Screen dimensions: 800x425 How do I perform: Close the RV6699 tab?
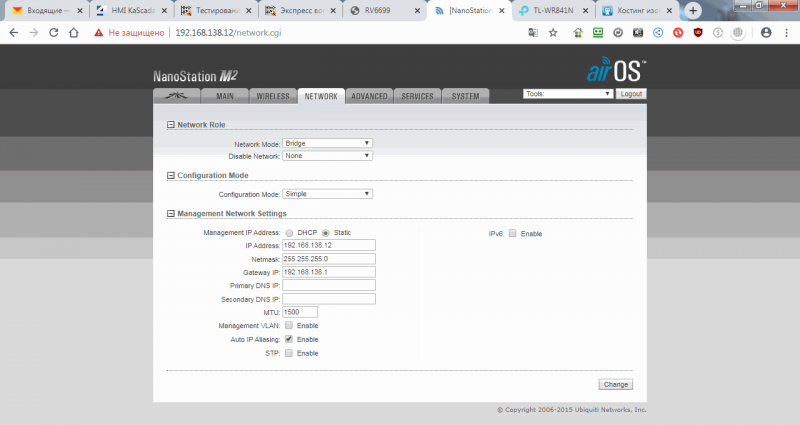click(417, 10)
